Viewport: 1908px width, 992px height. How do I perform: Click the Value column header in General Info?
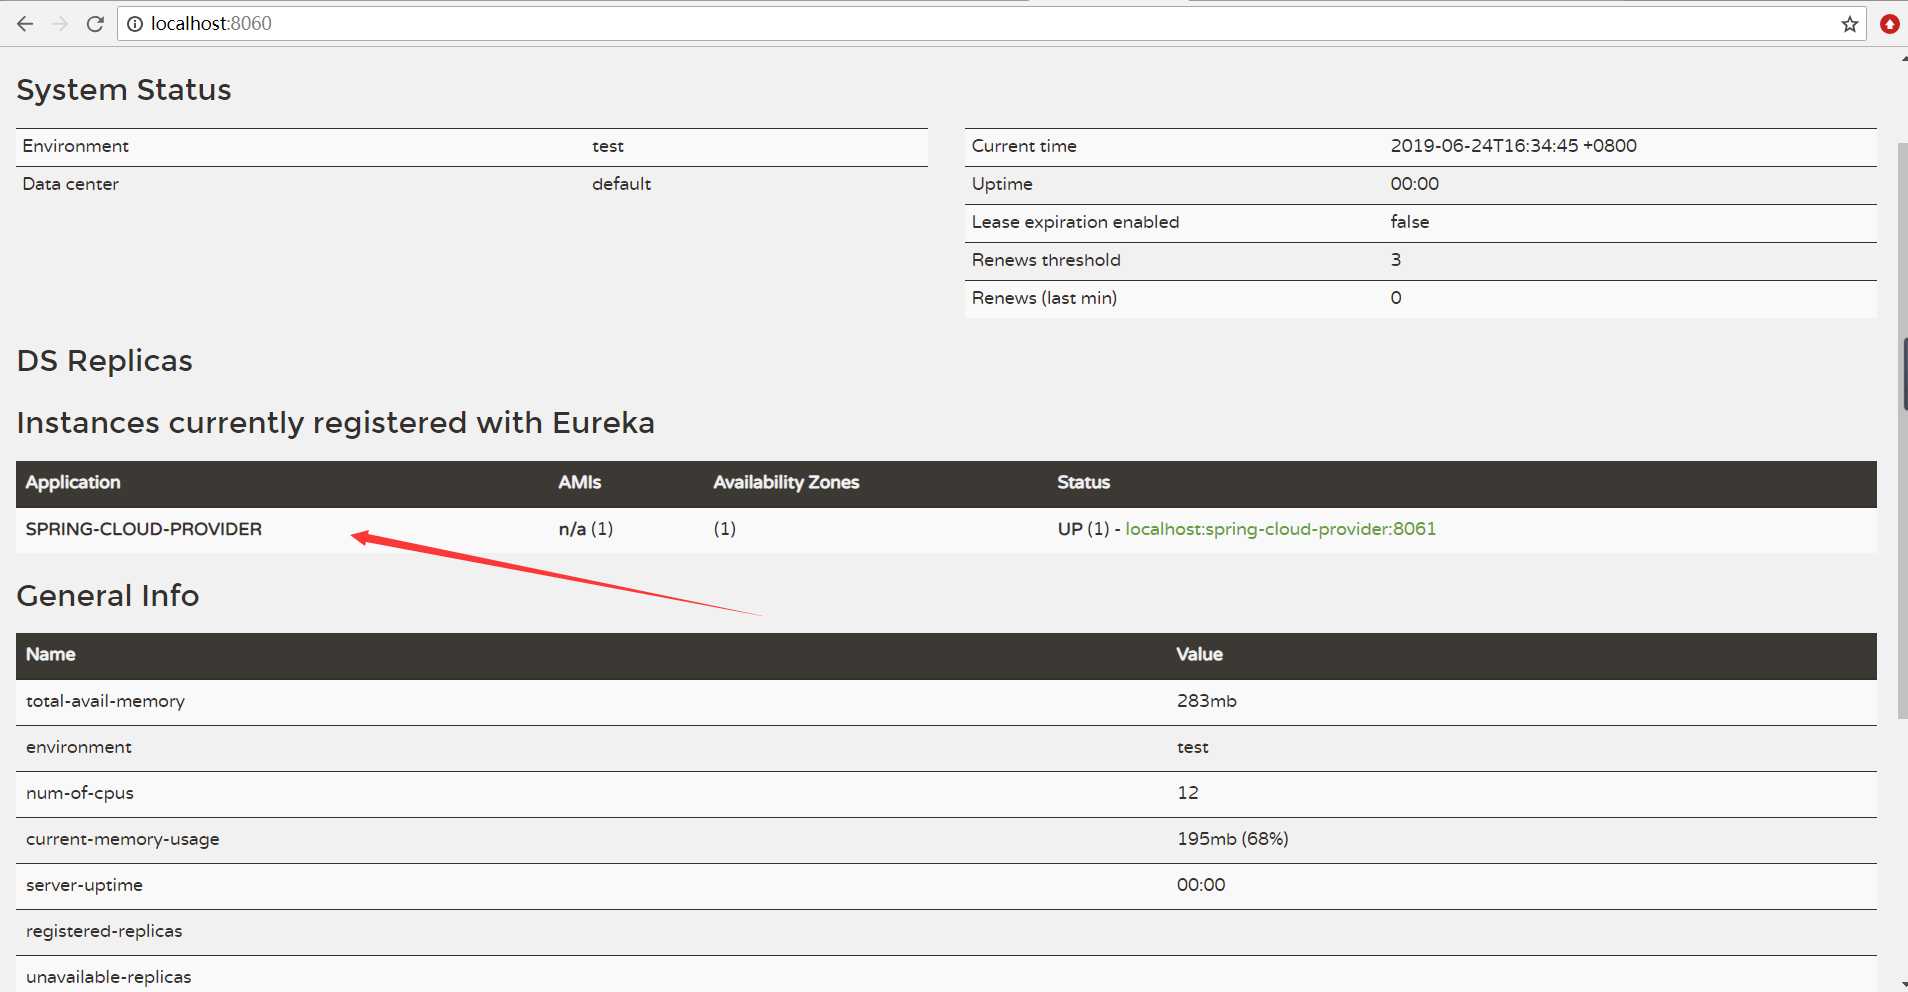point(1199,654)
